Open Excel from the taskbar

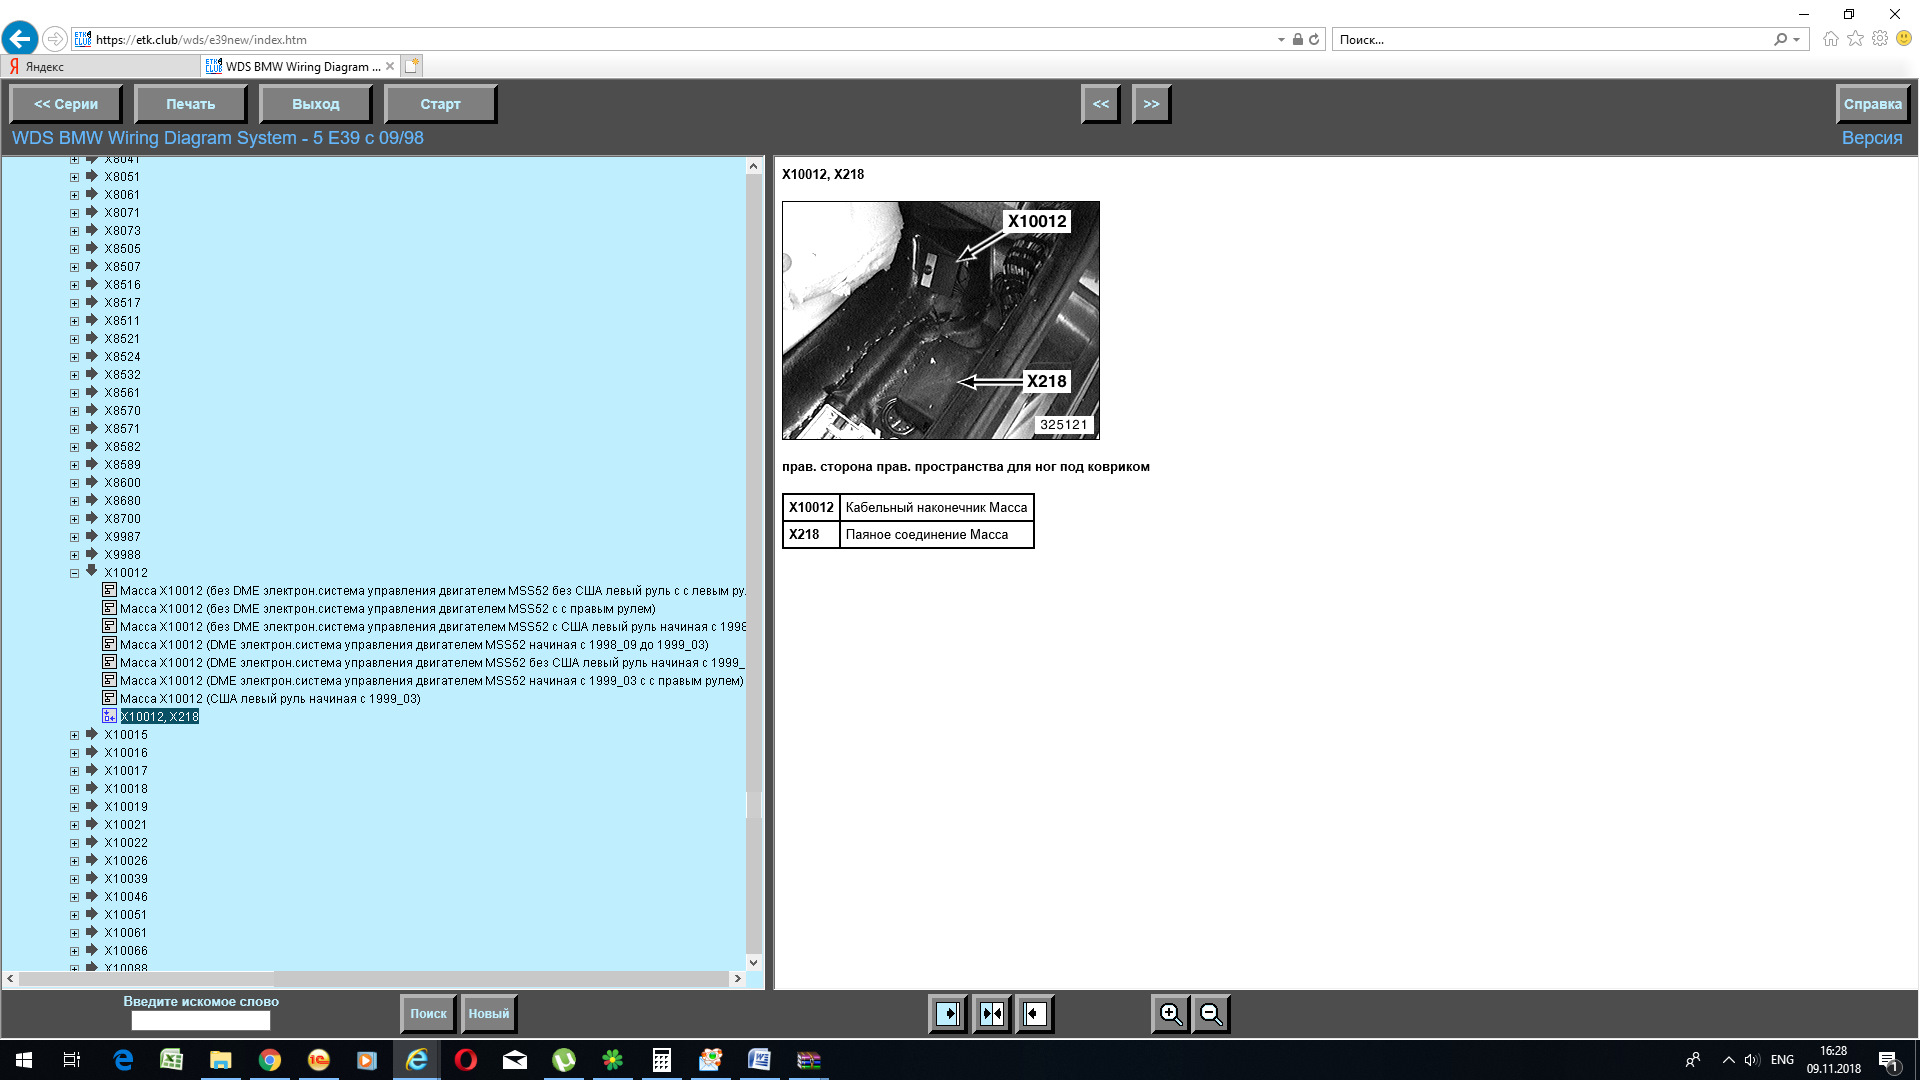point(172,1060)
